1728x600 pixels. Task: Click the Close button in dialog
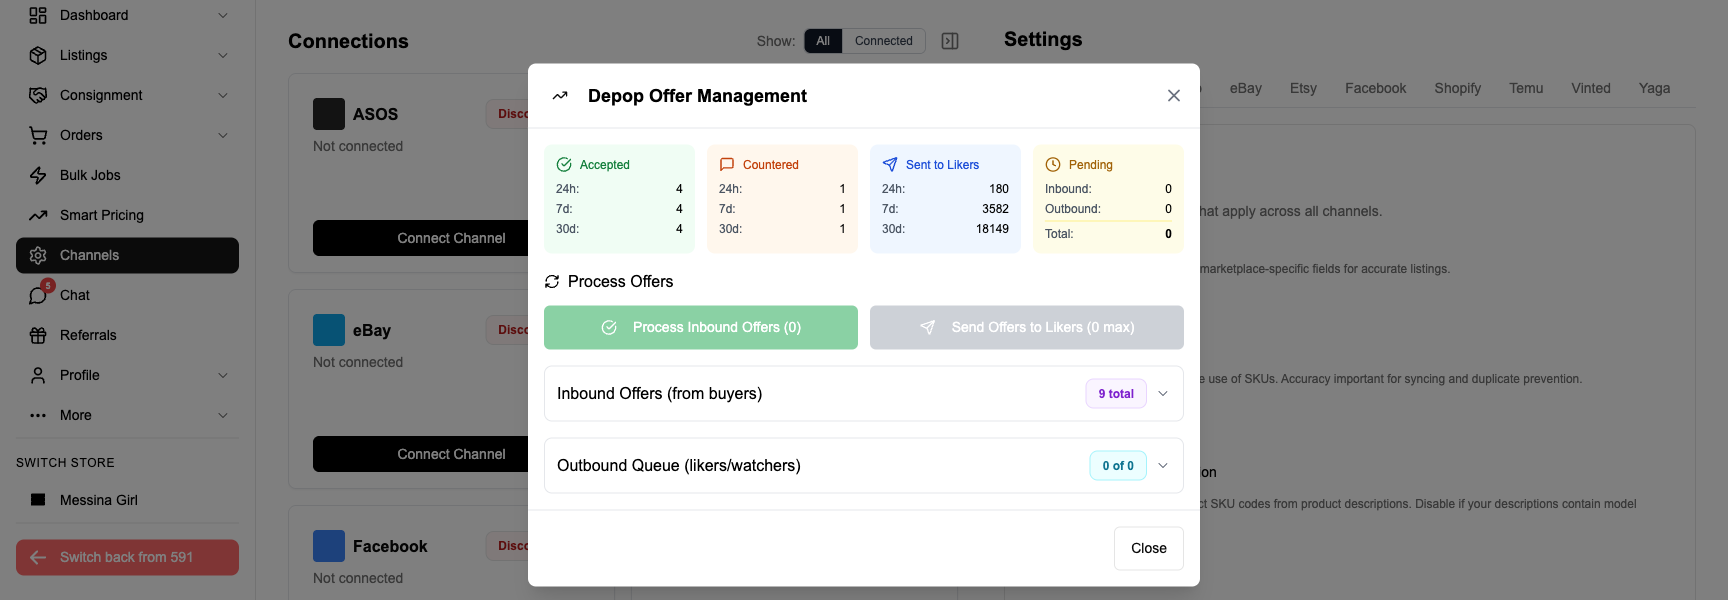click(x=1149, y=548)
